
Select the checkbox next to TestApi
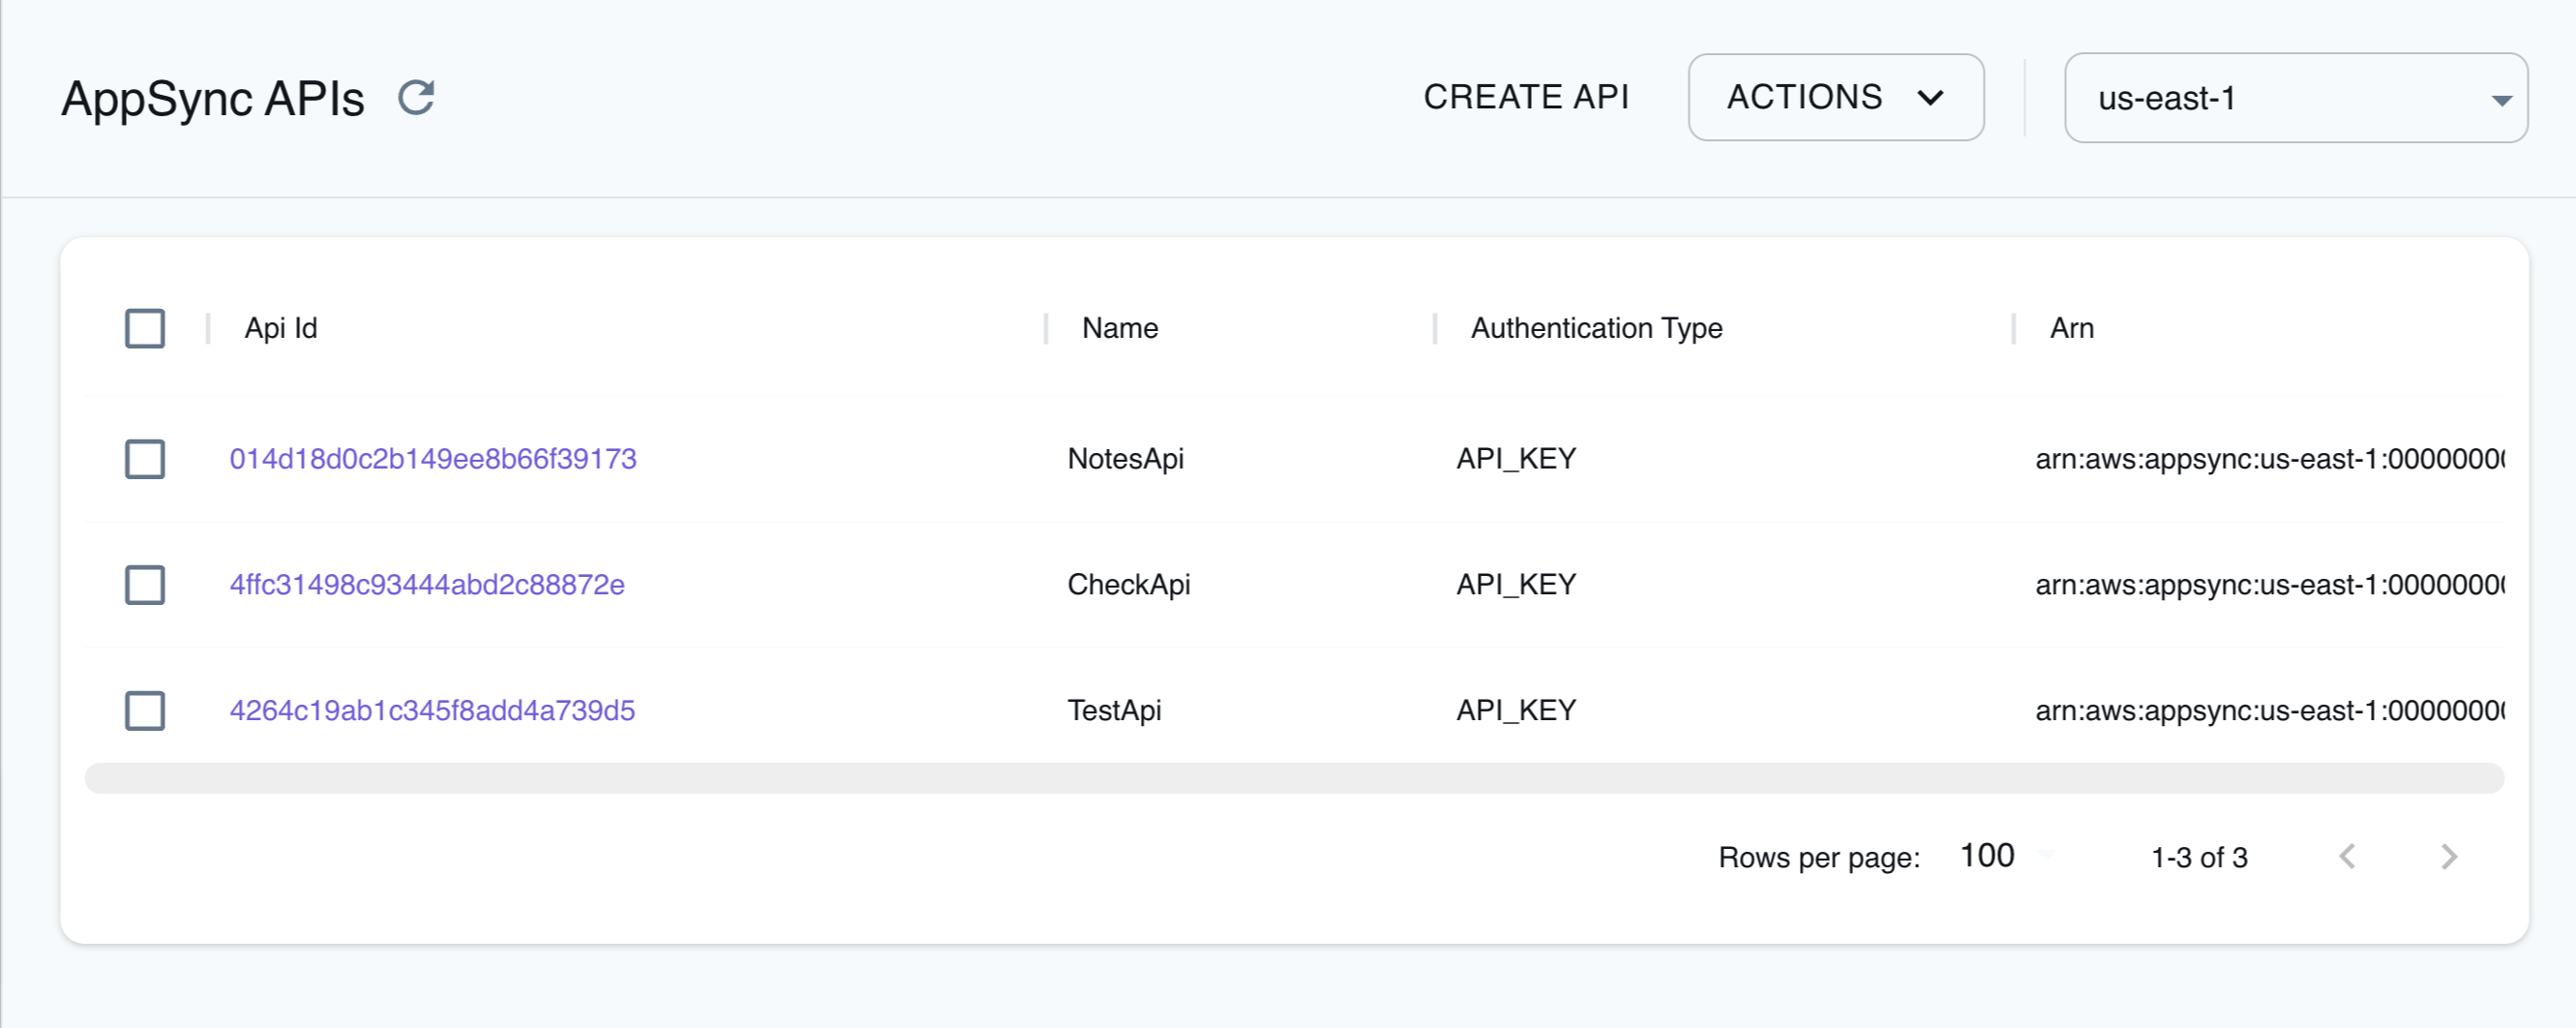click(x=144, y=711)
